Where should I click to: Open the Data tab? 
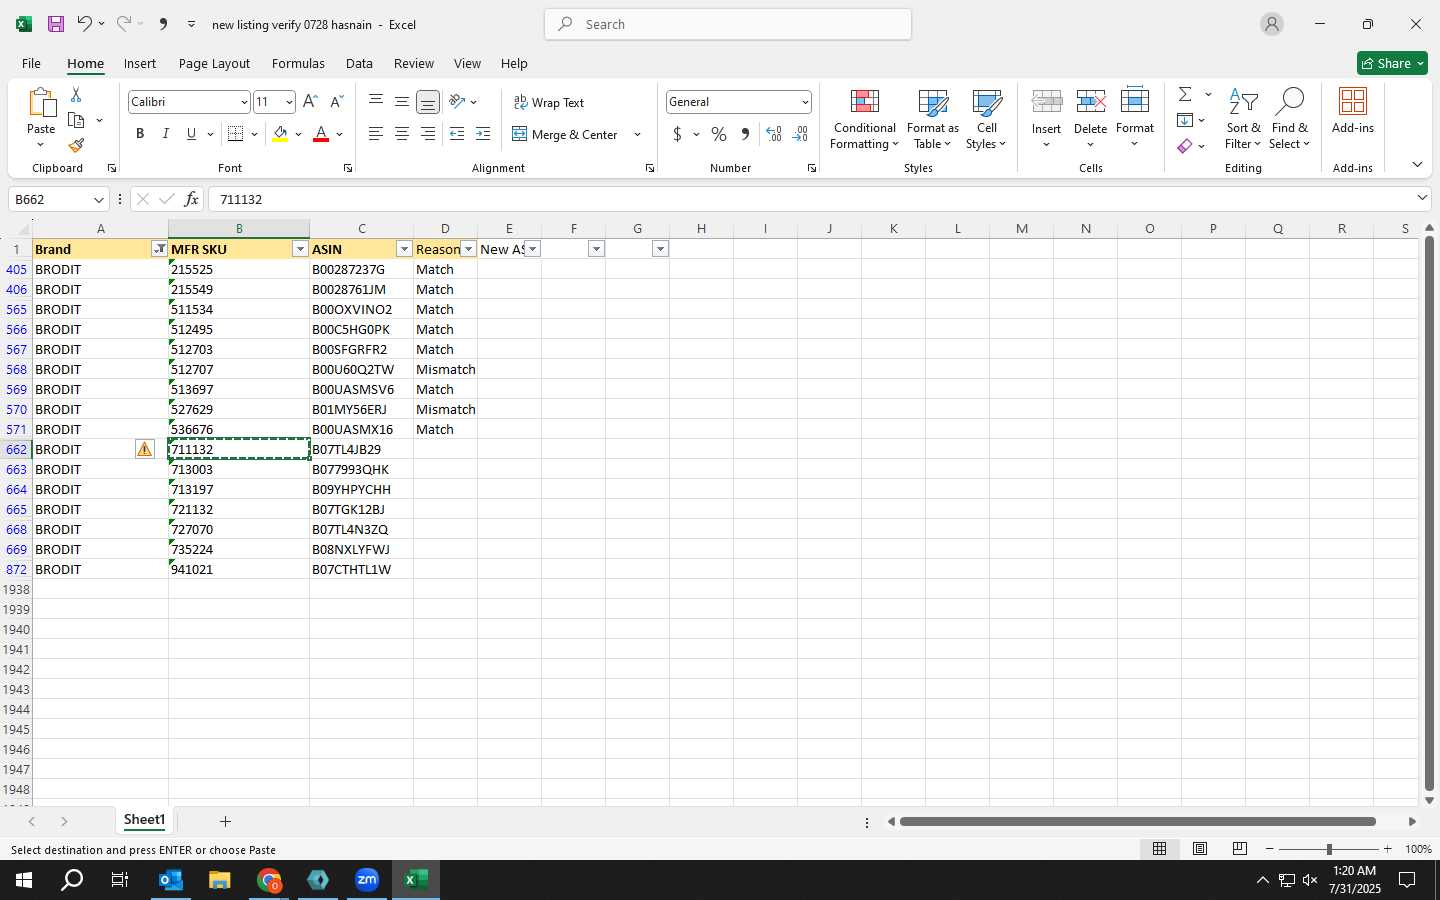(x=359, y=63)
